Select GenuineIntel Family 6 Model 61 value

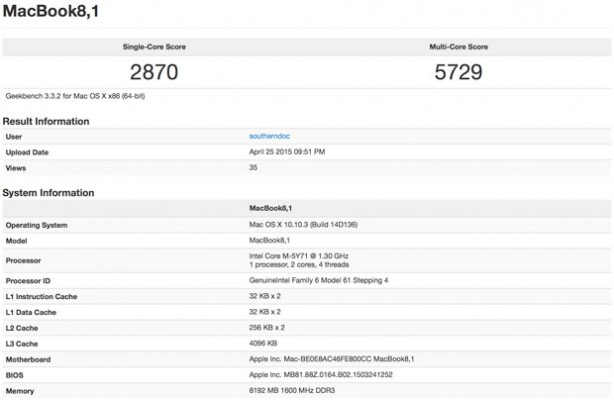(318, 280)
